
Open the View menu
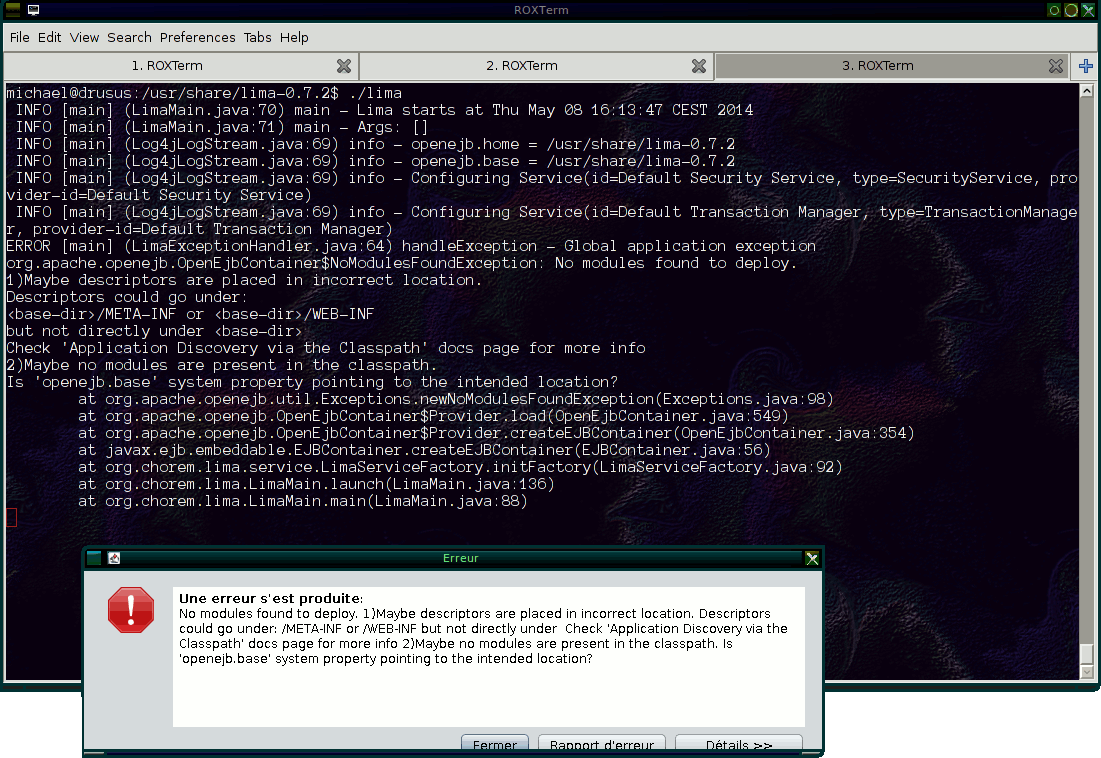click(84, 37)
